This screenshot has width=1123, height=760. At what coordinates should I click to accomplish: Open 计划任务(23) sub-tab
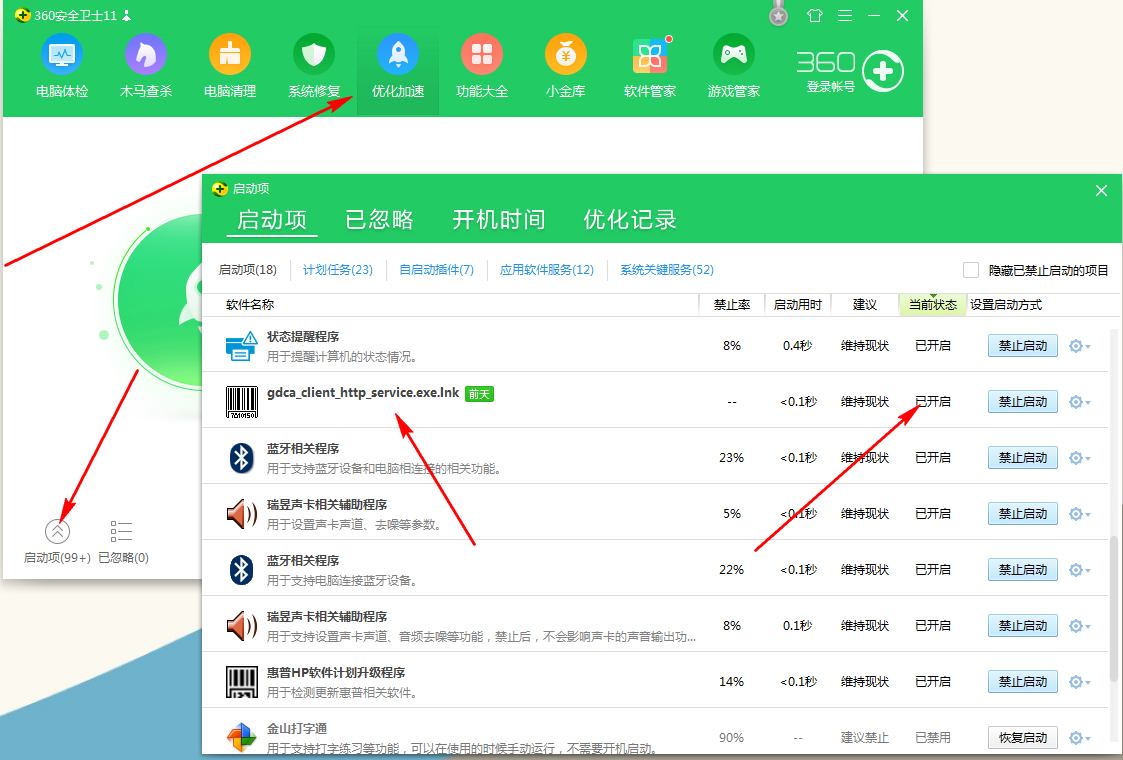(x=338, y=270)
